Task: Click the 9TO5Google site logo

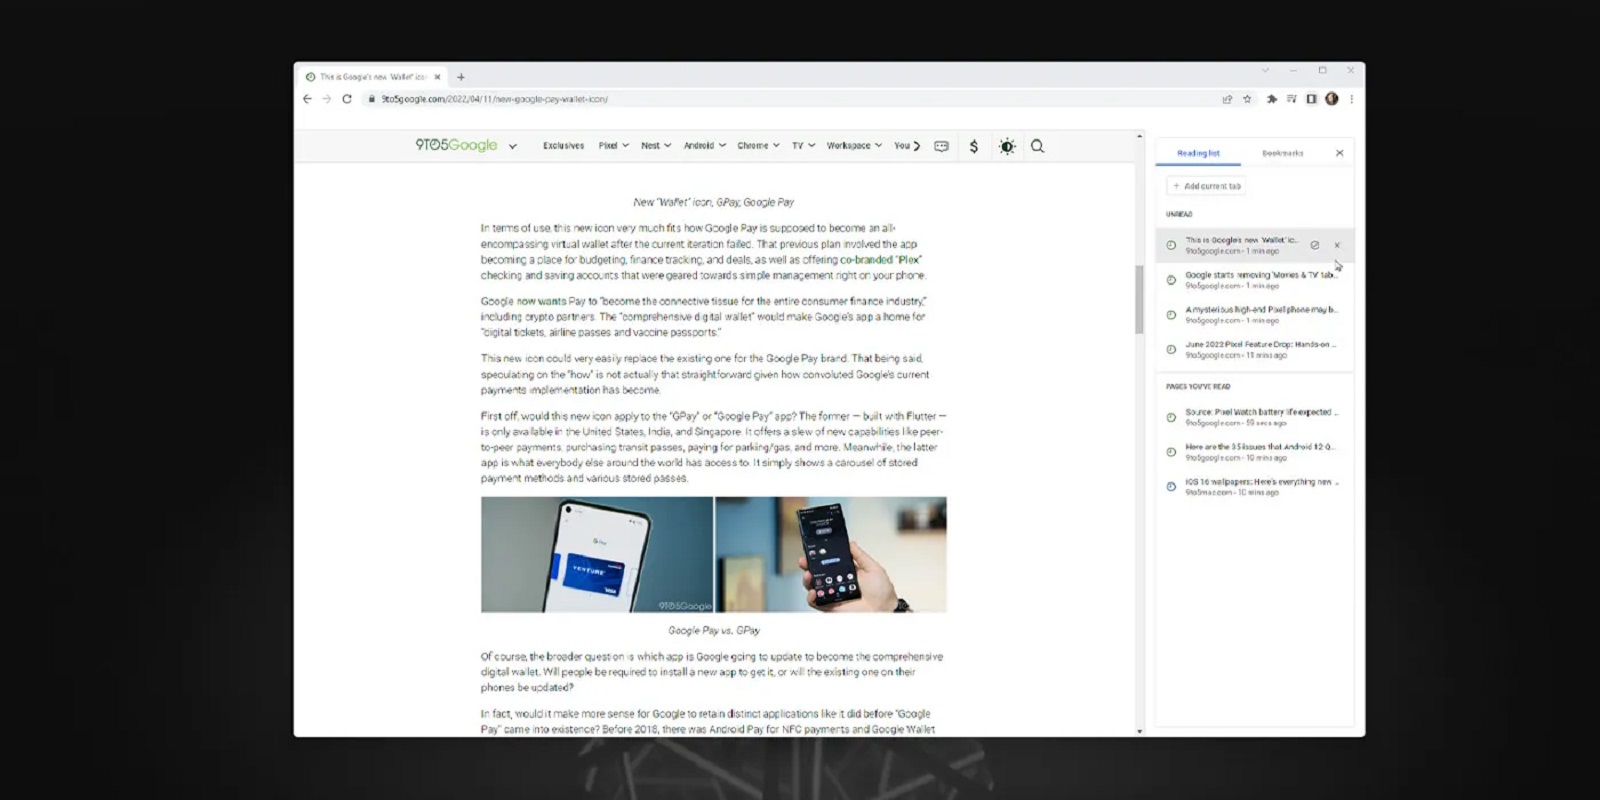Action: [456, 145]
